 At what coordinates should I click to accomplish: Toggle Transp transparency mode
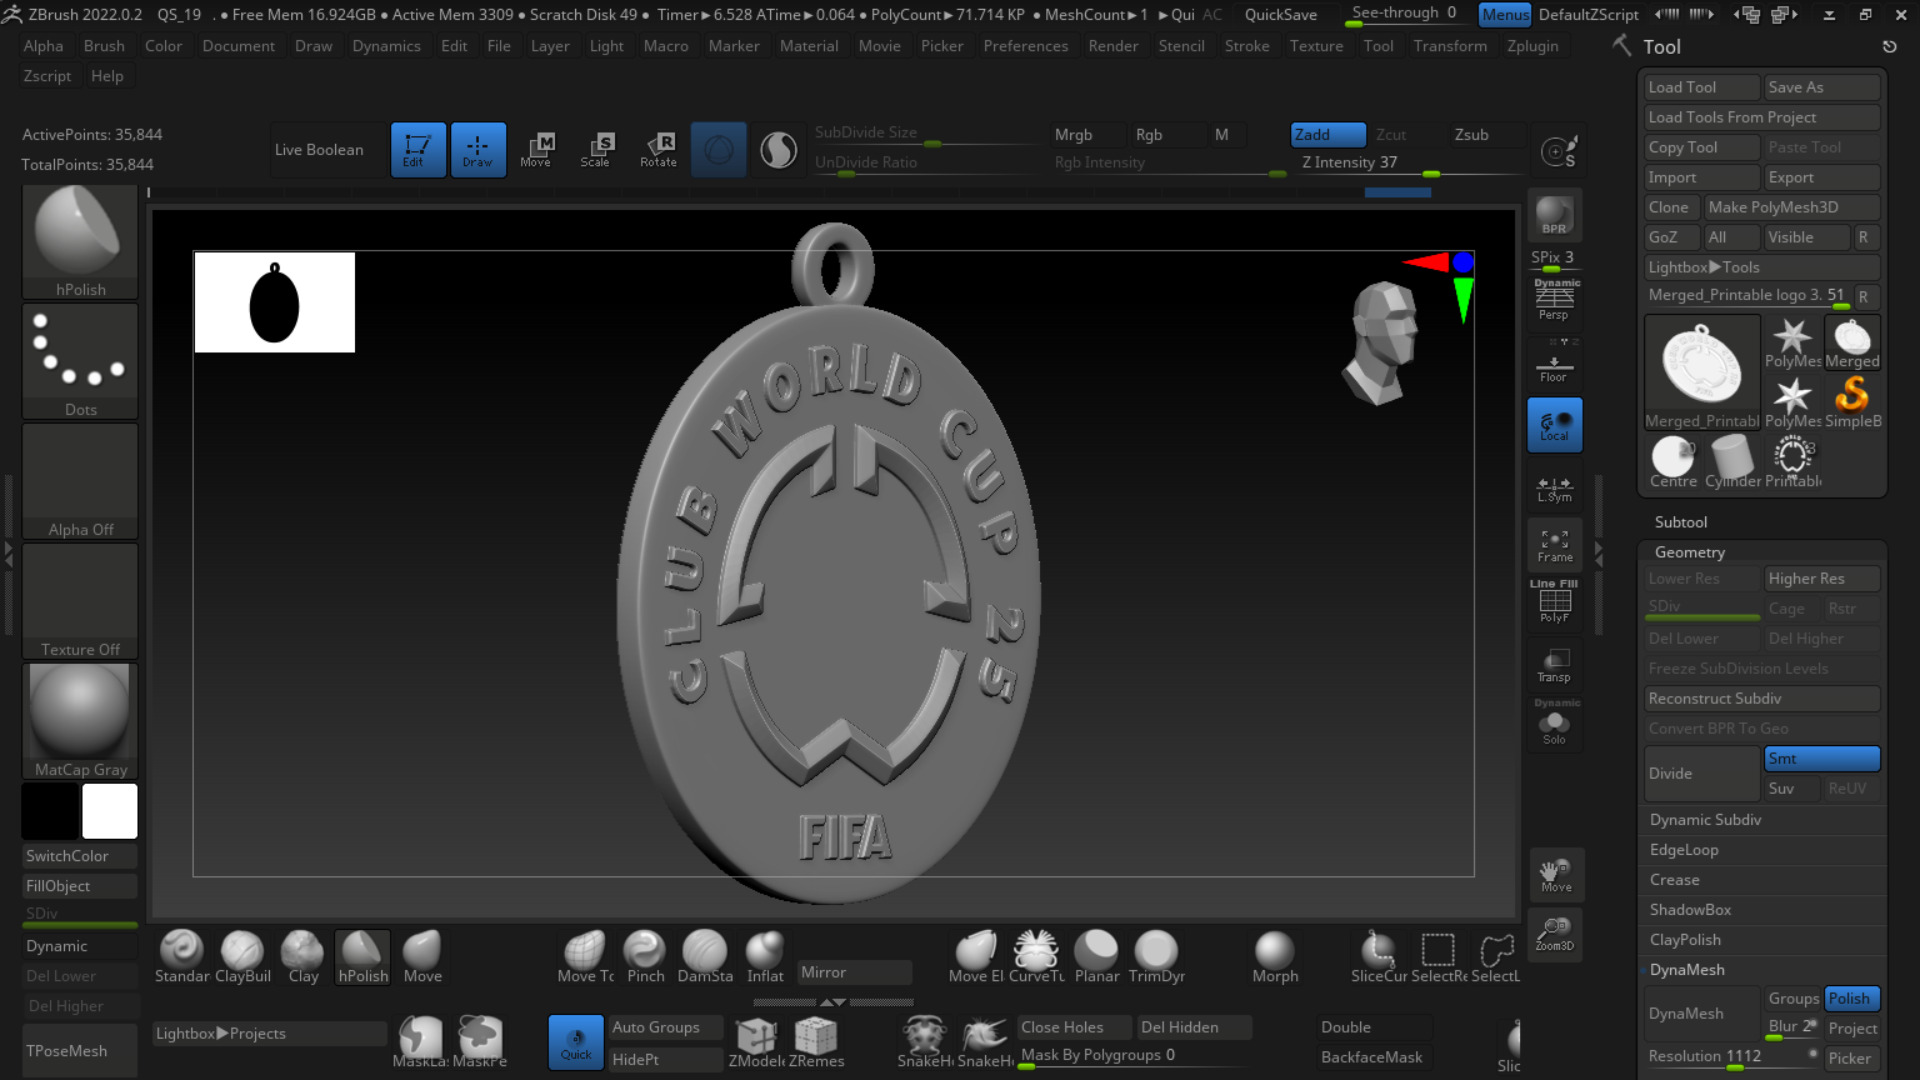(x=1554, y=666)
